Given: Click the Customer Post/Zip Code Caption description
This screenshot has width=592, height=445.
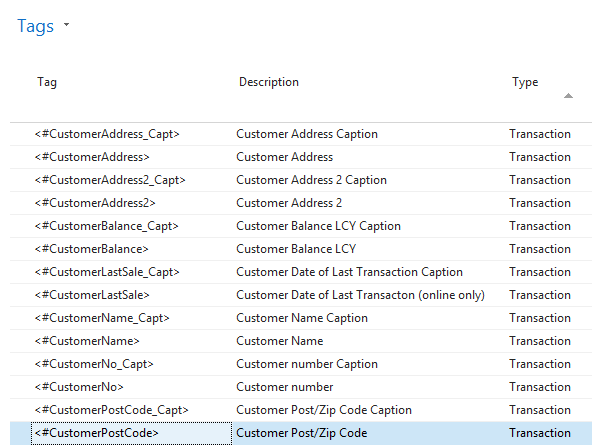Looking at the screenshot, I should pyautogui.click(x=324, y=410).
